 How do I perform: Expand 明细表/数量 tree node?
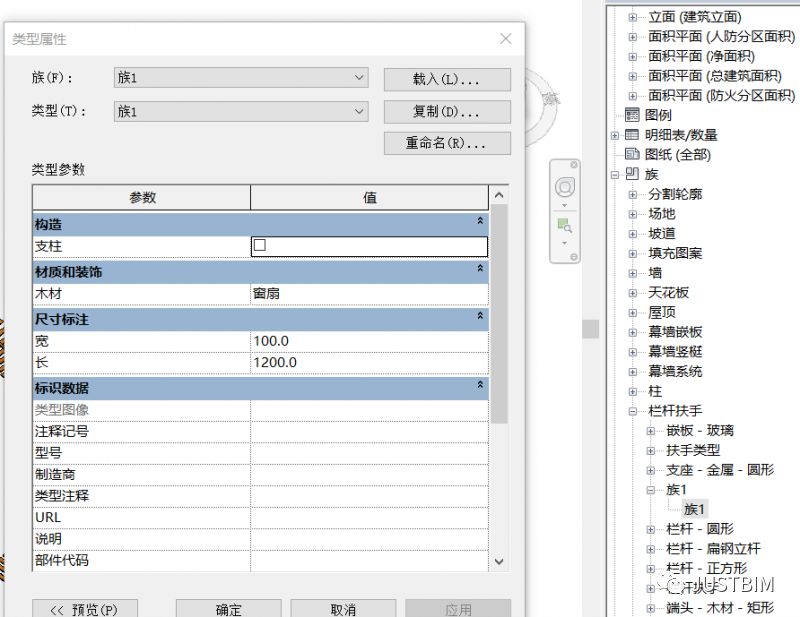[615, 135]
